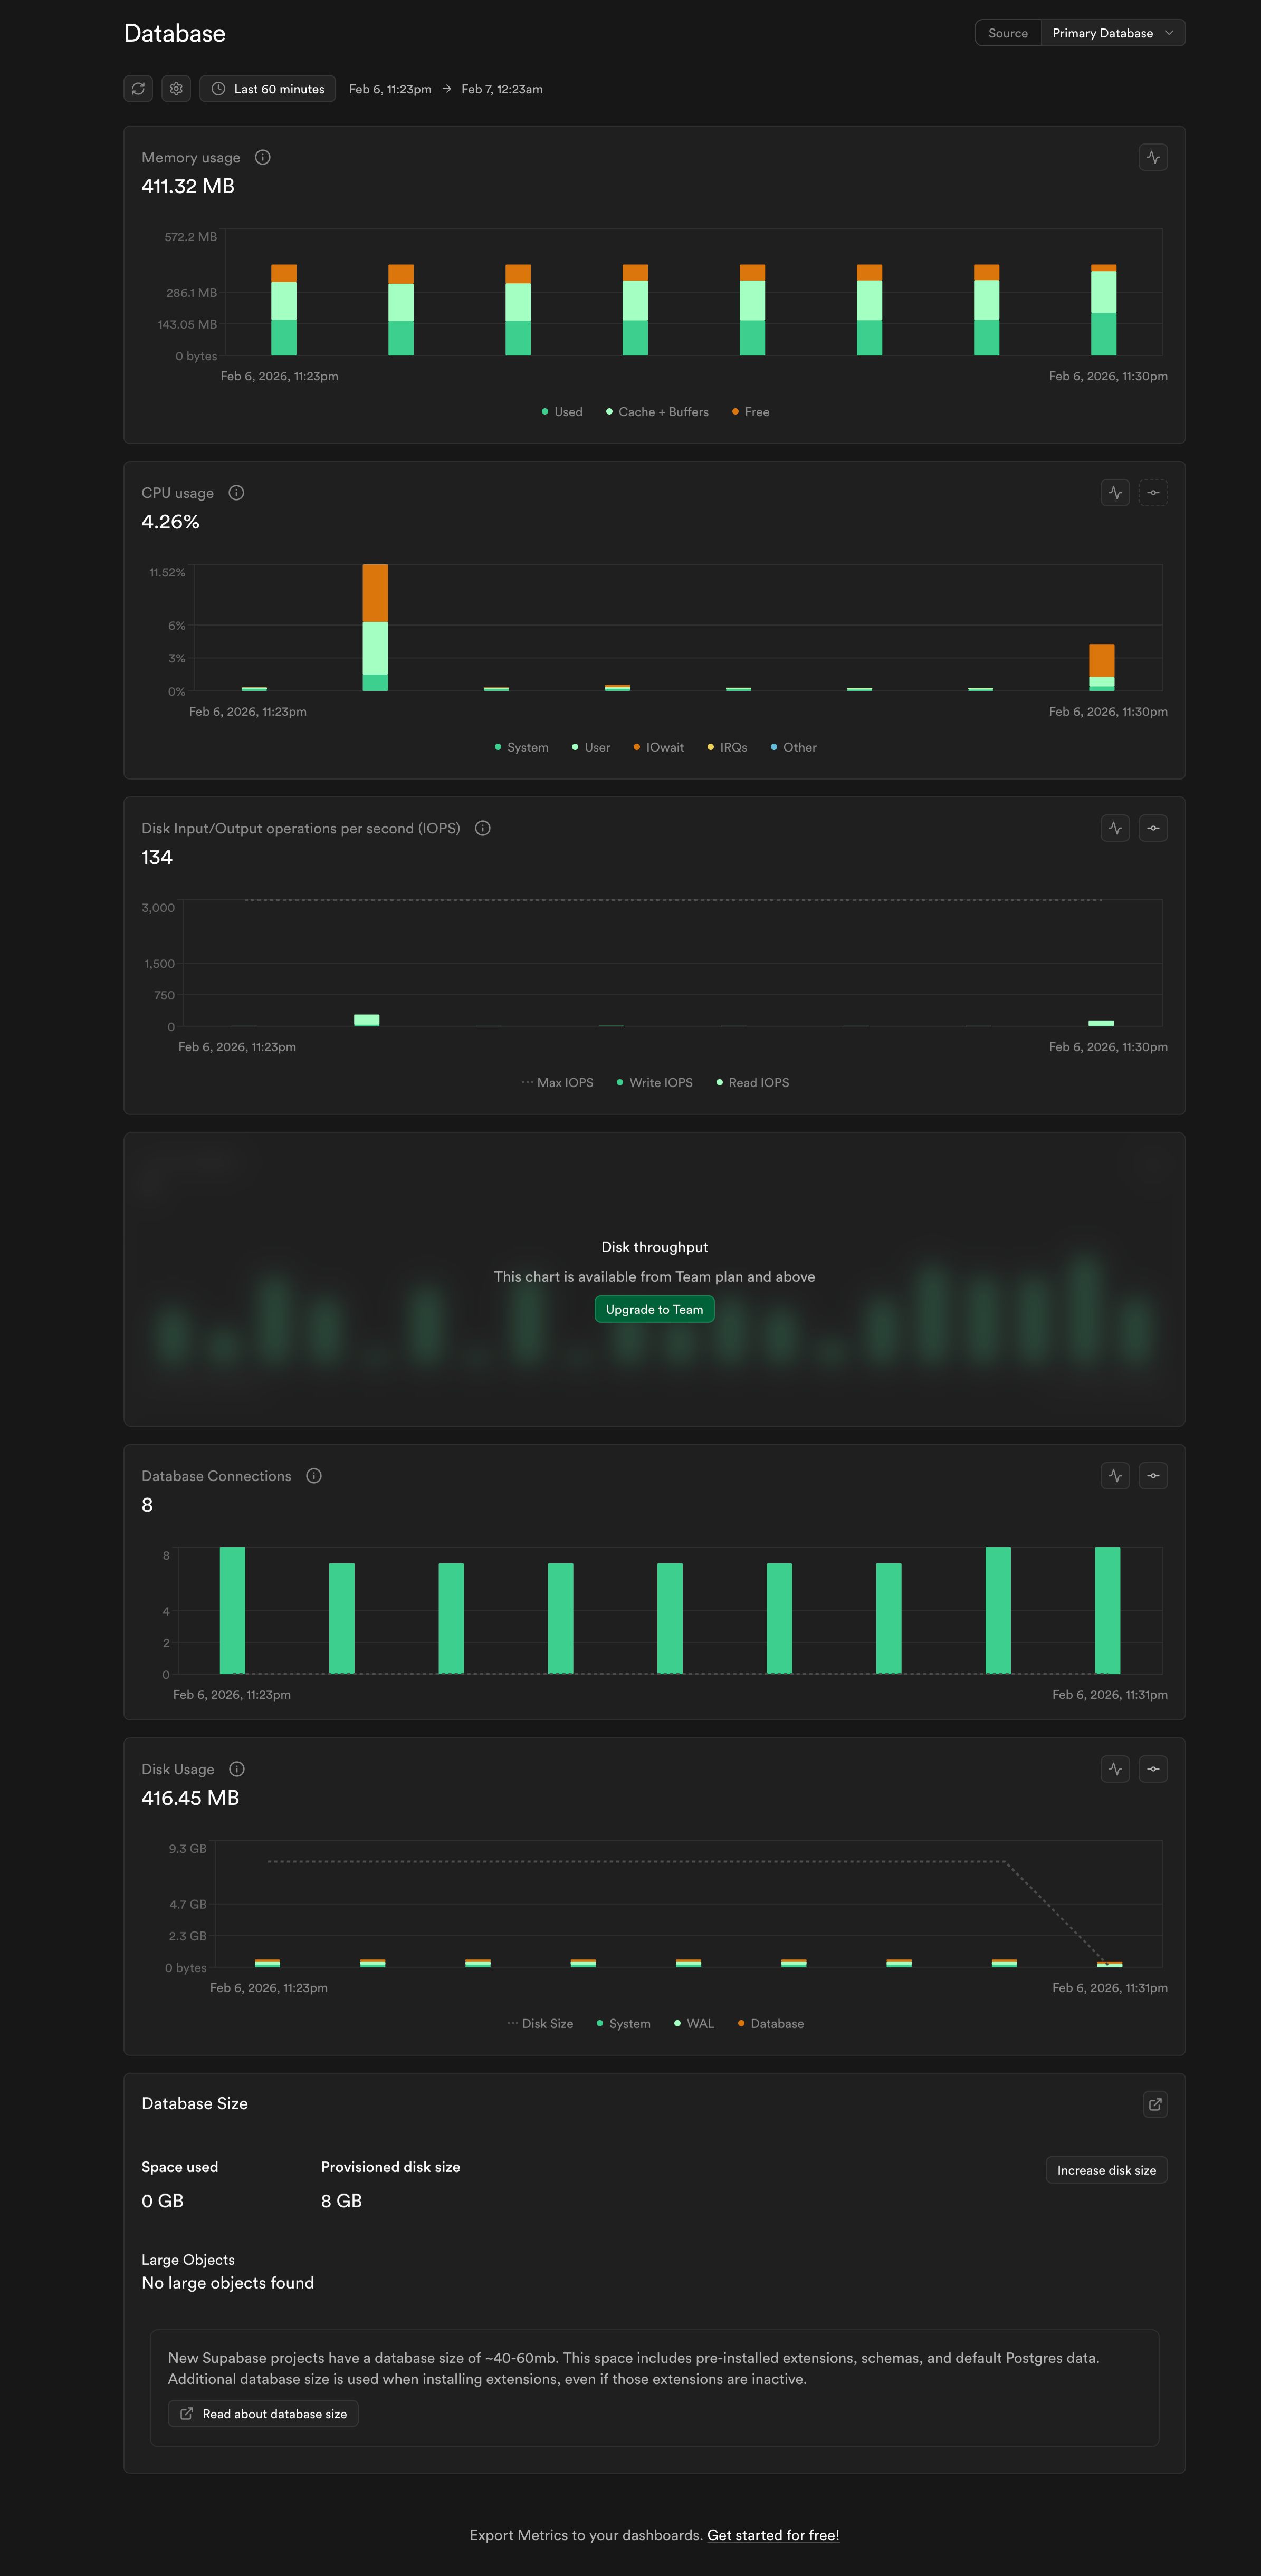This screenshot has height=2576, width=1261.
Task: Click the refresh metrics icon
Action: pyautogui.click(x=138, y=89)
